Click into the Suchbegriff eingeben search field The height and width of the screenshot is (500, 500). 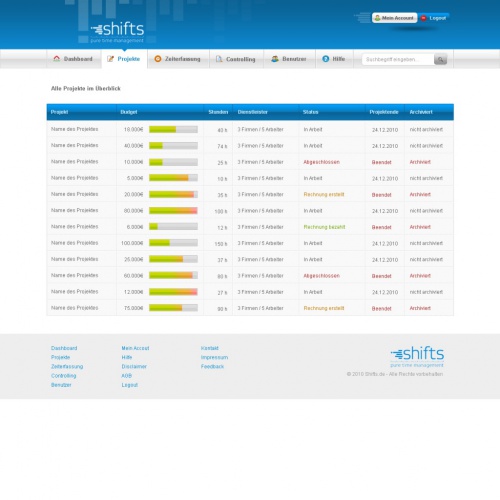398,59
